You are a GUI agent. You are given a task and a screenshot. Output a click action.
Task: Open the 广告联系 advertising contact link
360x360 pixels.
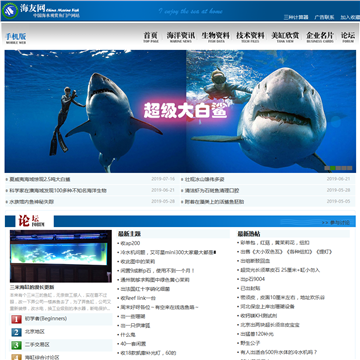(324, 17)
